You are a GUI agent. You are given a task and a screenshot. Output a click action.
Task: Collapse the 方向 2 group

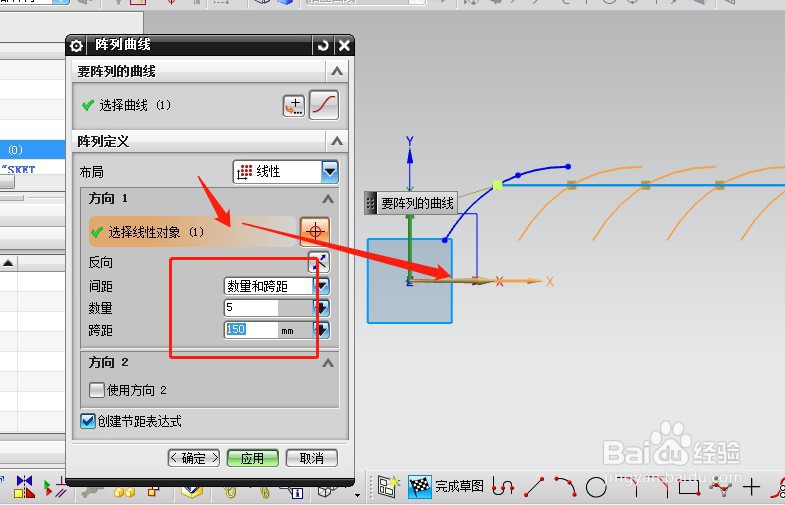pyautogui.click(x=328, y=363)
